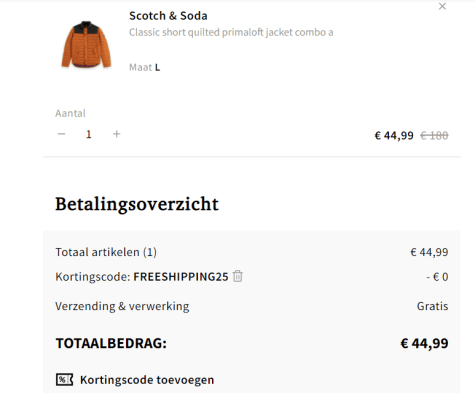The height and width of the screenshot is (393, 475).
Task: Decrease quantity with the minus icon
Action: point(61,134)
